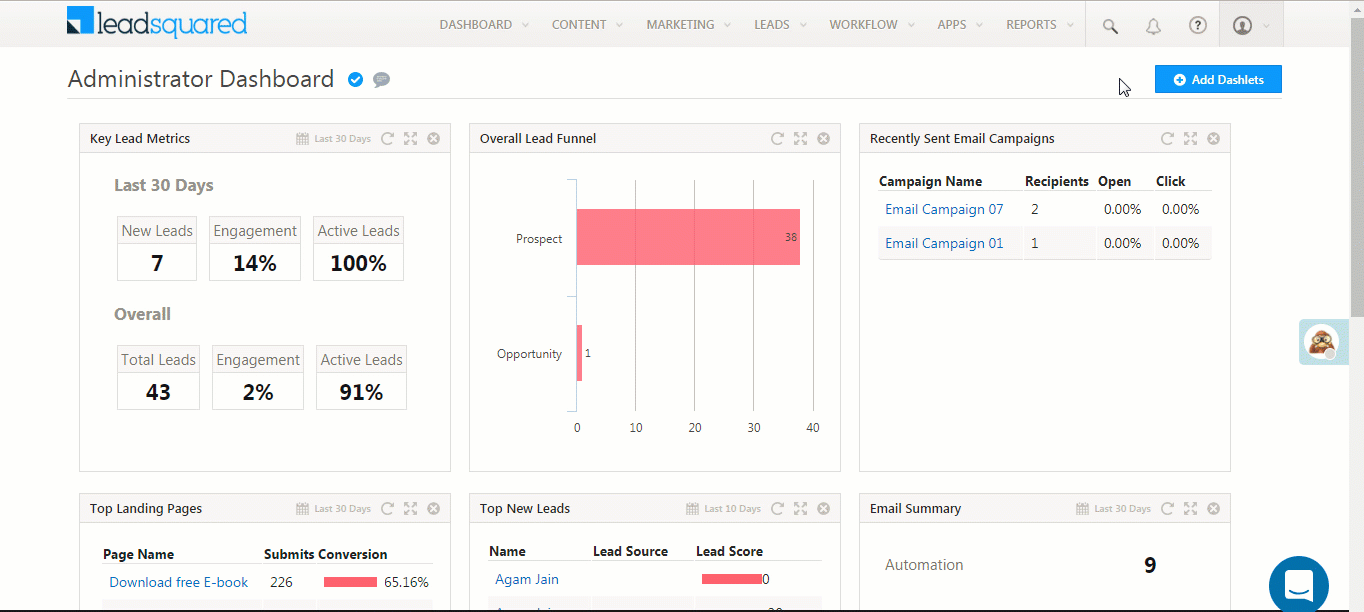Click the calendar icon in Top New Leads

click(692, 509)
